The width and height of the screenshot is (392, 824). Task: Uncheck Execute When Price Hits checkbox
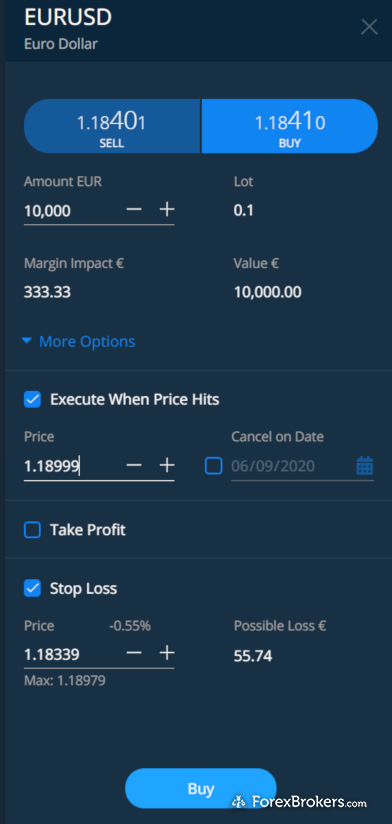click(33, 400)
